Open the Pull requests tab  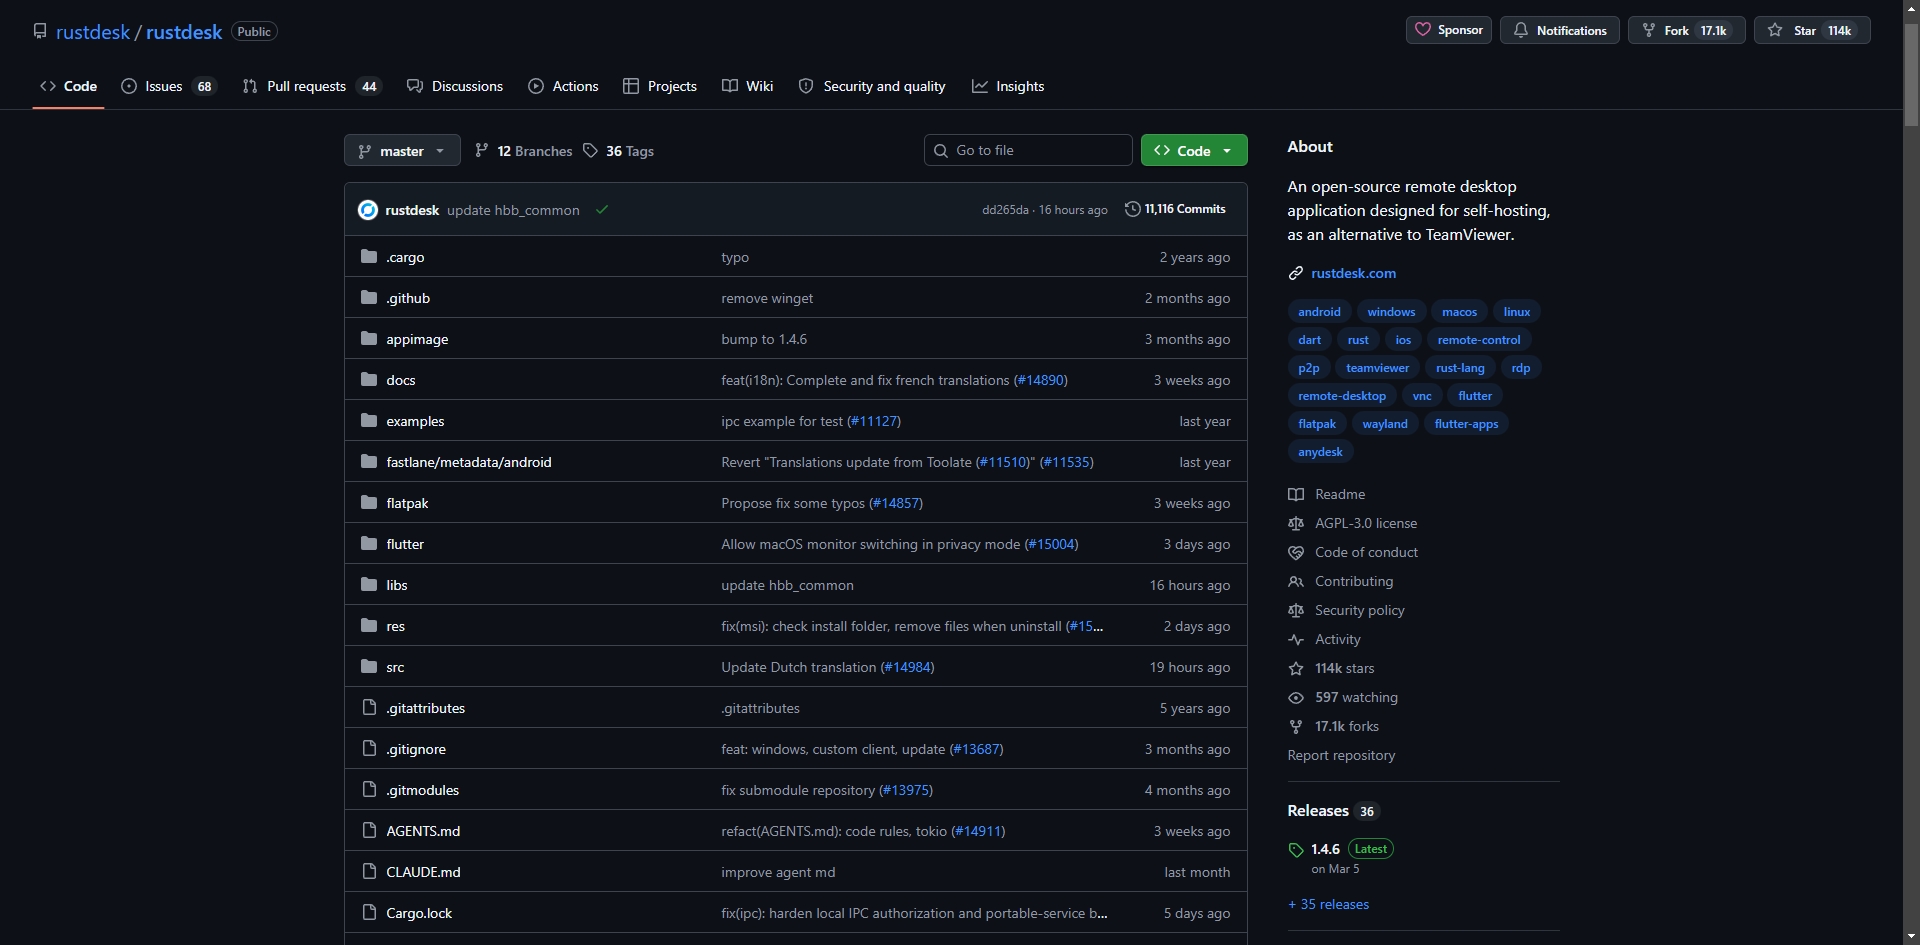coord(312,86)
